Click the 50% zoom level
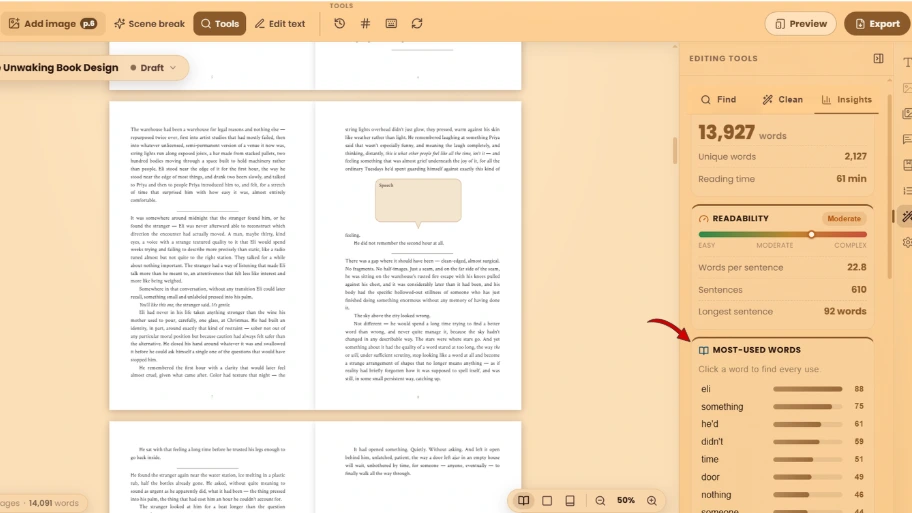Screen dimensions: 912x513 coord(626,501)
